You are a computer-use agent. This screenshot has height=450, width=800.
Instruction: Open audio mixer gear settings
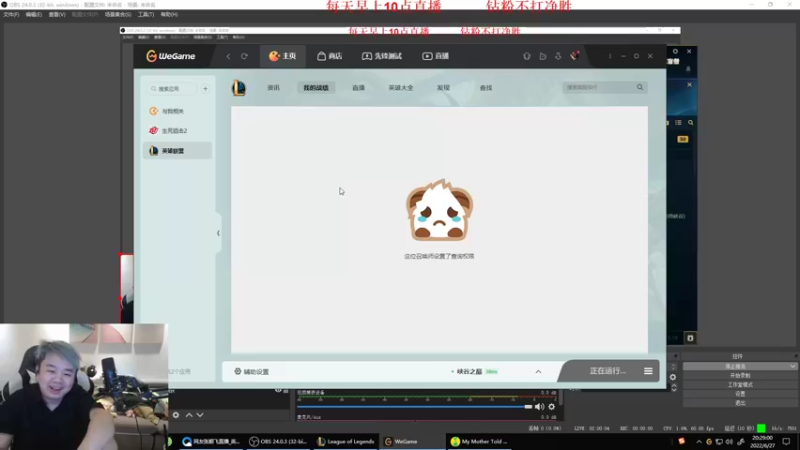(x=552, y=407)
